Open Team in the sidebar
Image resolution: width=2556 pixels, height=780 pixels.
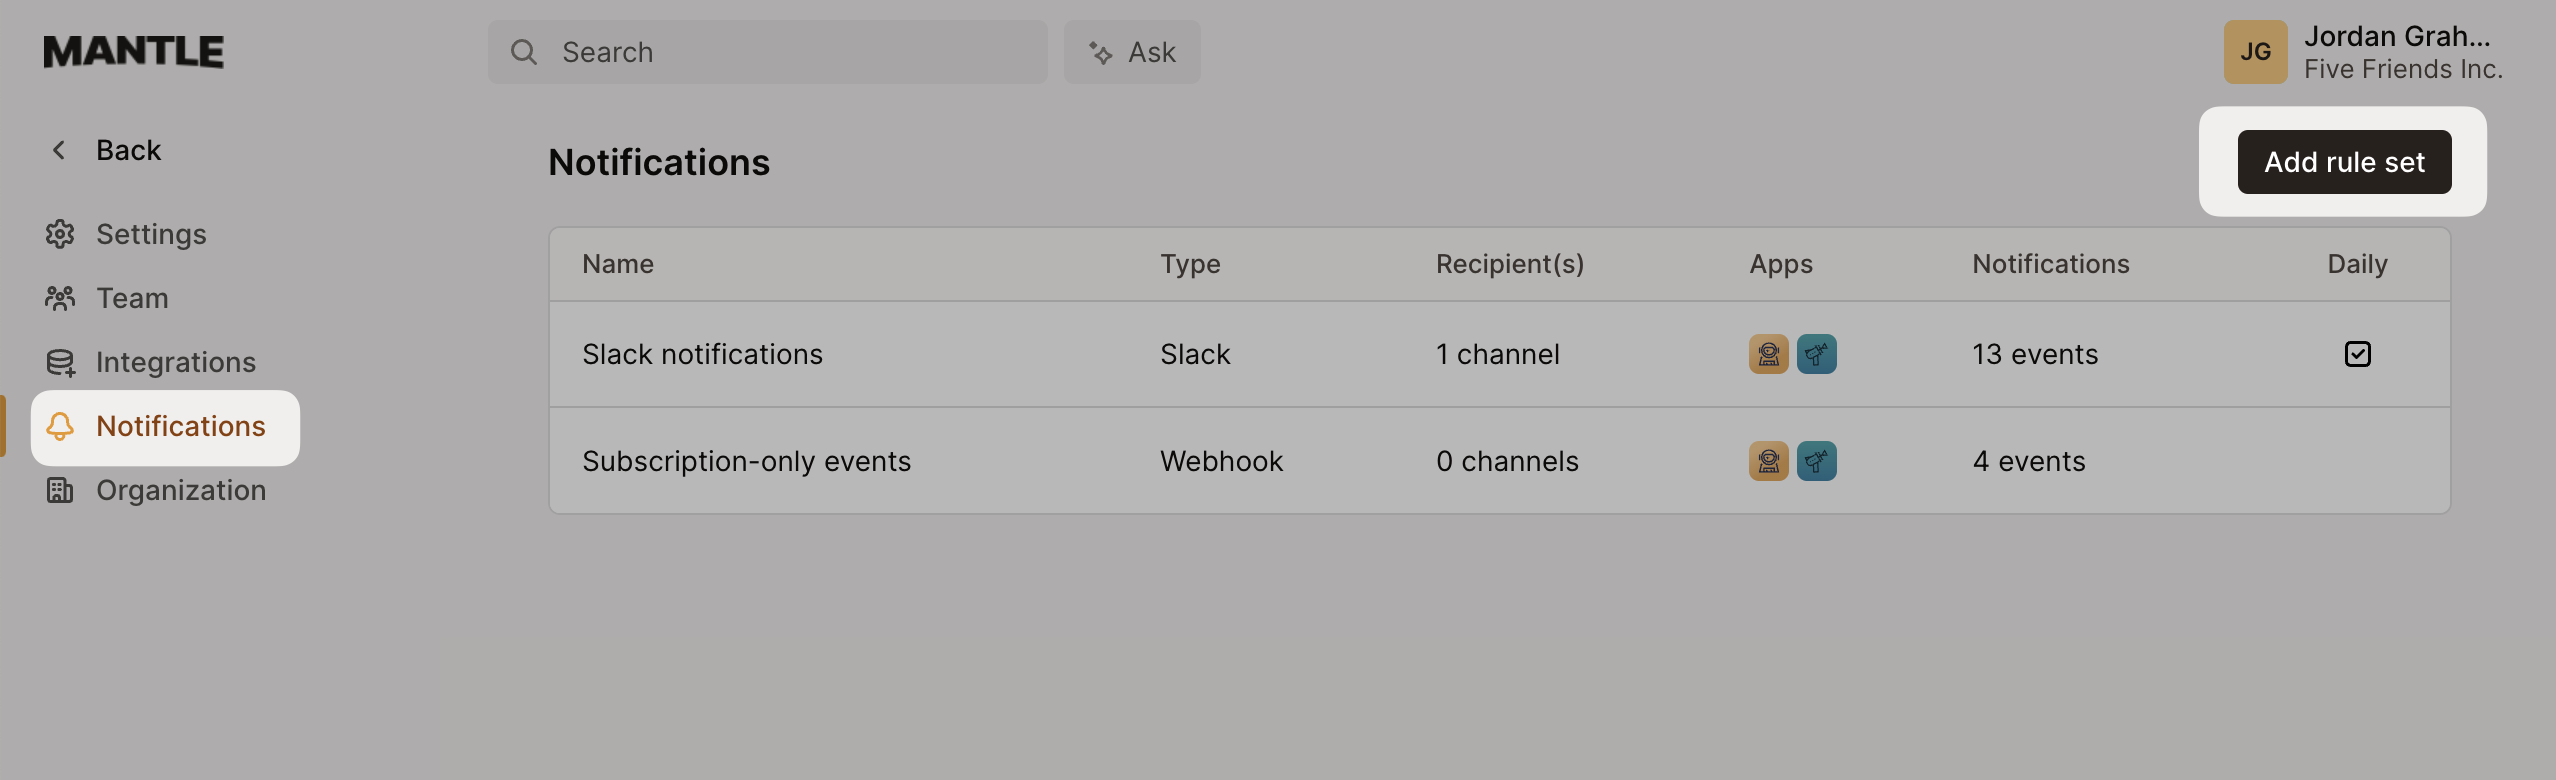click(x=132, y=298)
